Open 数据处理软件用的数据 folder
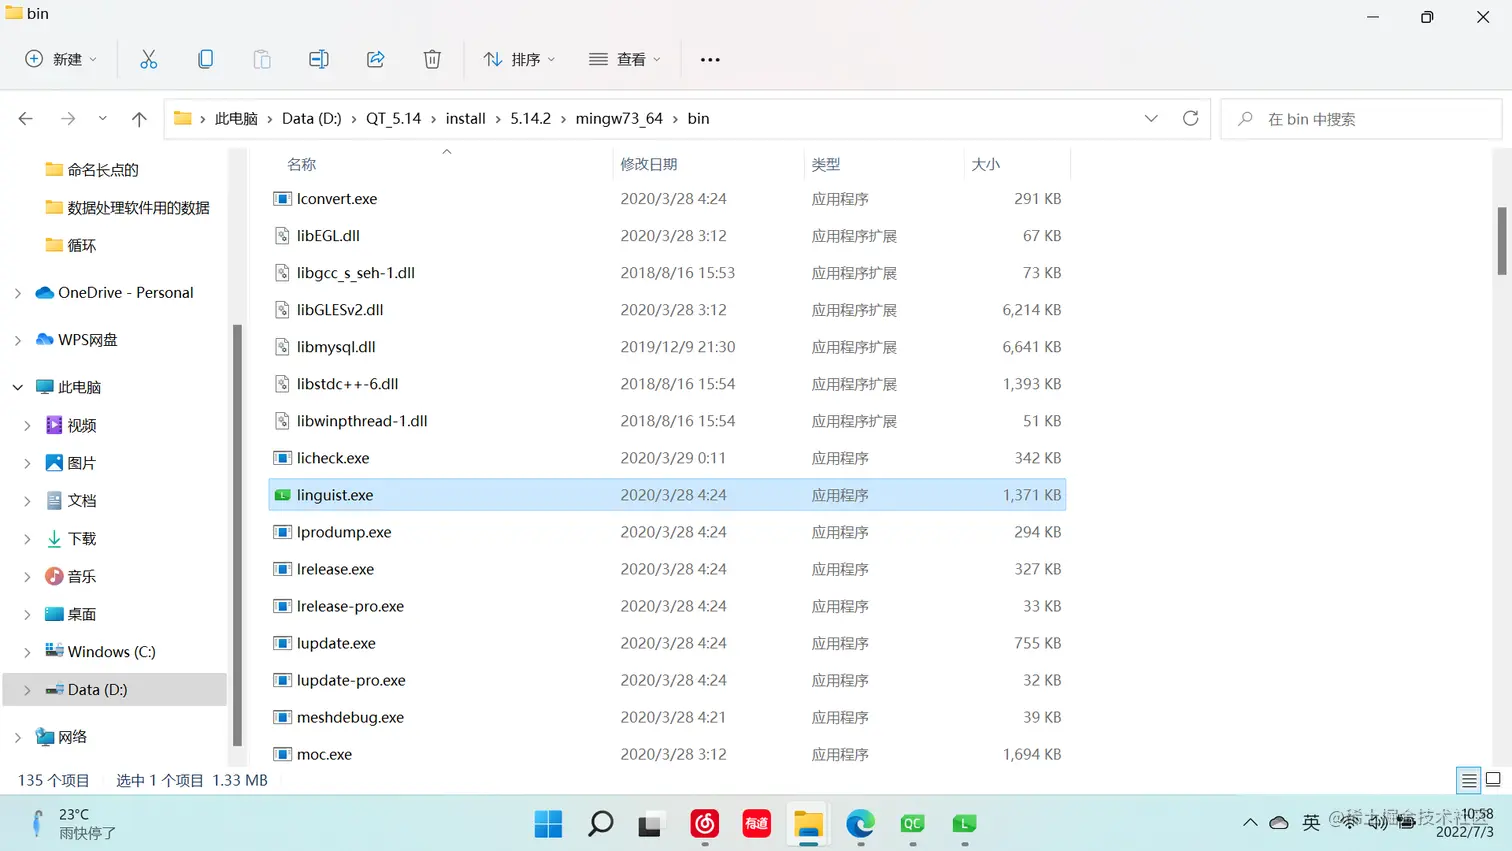This screenshot has width=1512, height=851. tap(138, 207)
